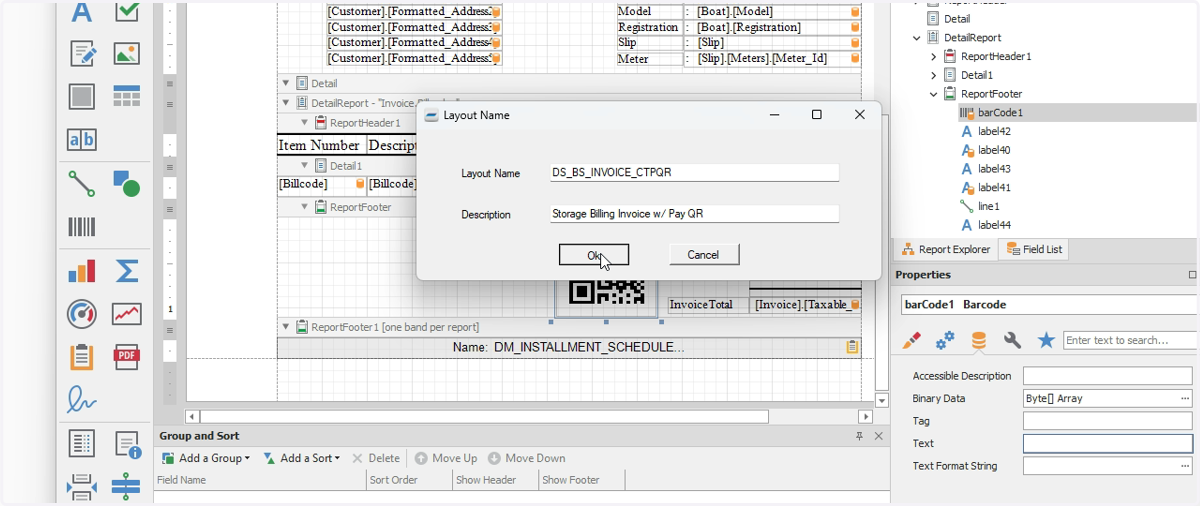Click Cancel in Layout Name dialog
The image size is (1200, 506).
(x=704, y=255)
